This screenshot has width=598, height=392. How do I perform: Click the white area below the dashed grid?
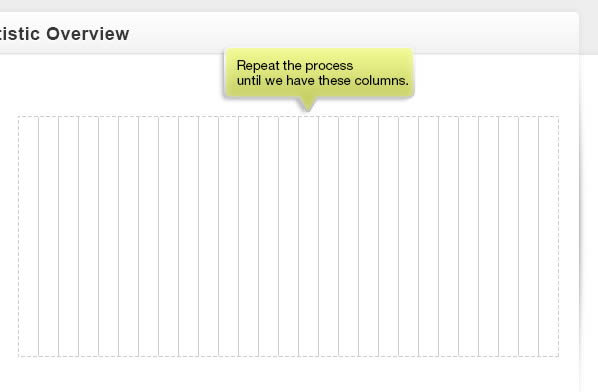coord(288,374)
